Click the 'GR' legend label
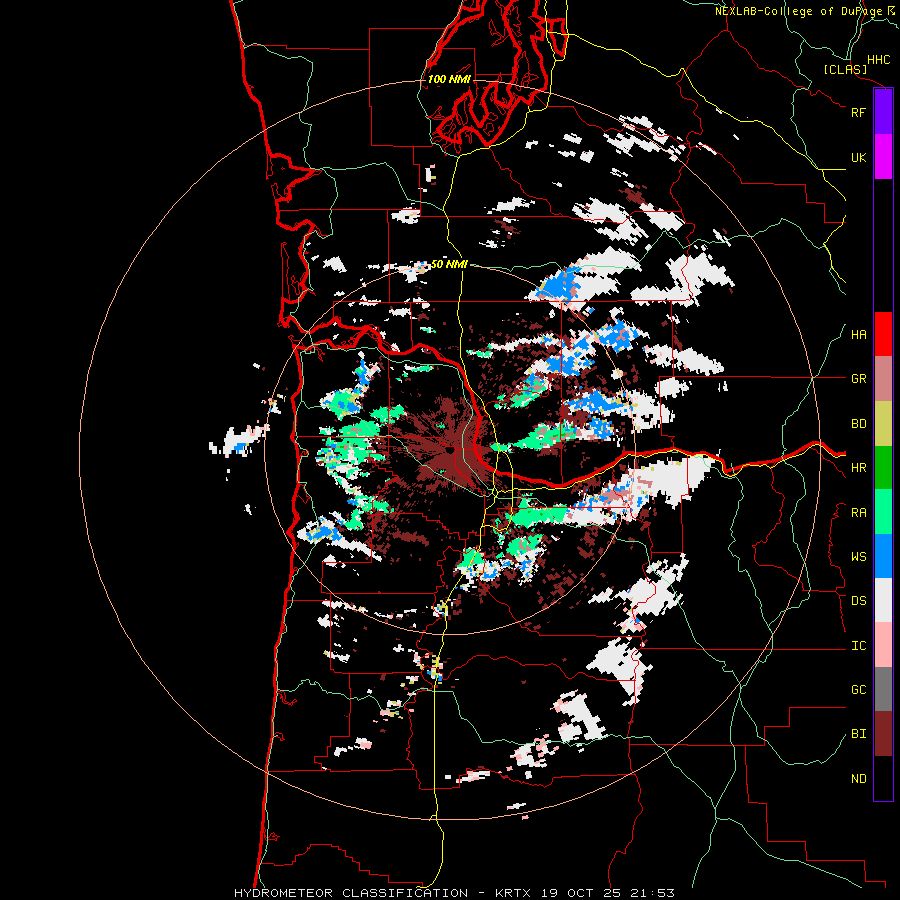This screenshot has width=900, height=900. [858, 379]
